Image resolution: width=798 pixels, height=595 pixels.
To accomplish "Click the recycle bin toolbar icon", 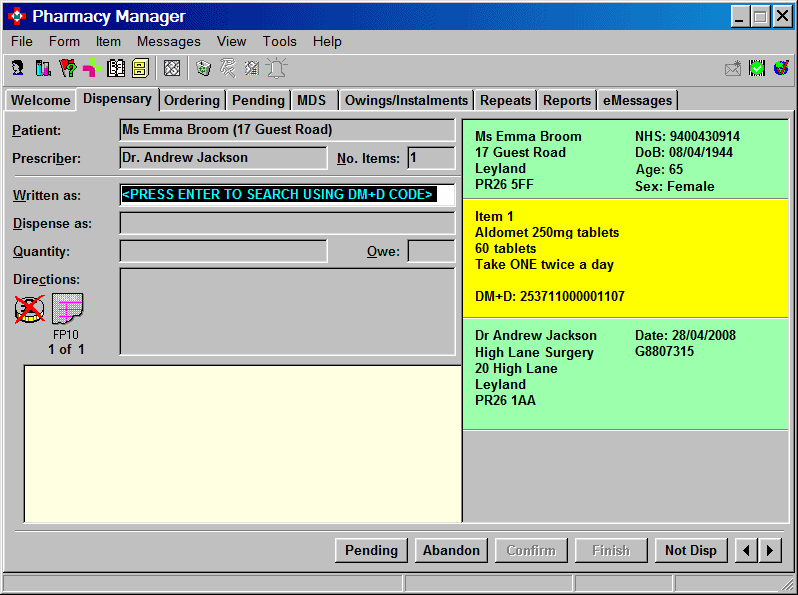I will tap(204, 68).
